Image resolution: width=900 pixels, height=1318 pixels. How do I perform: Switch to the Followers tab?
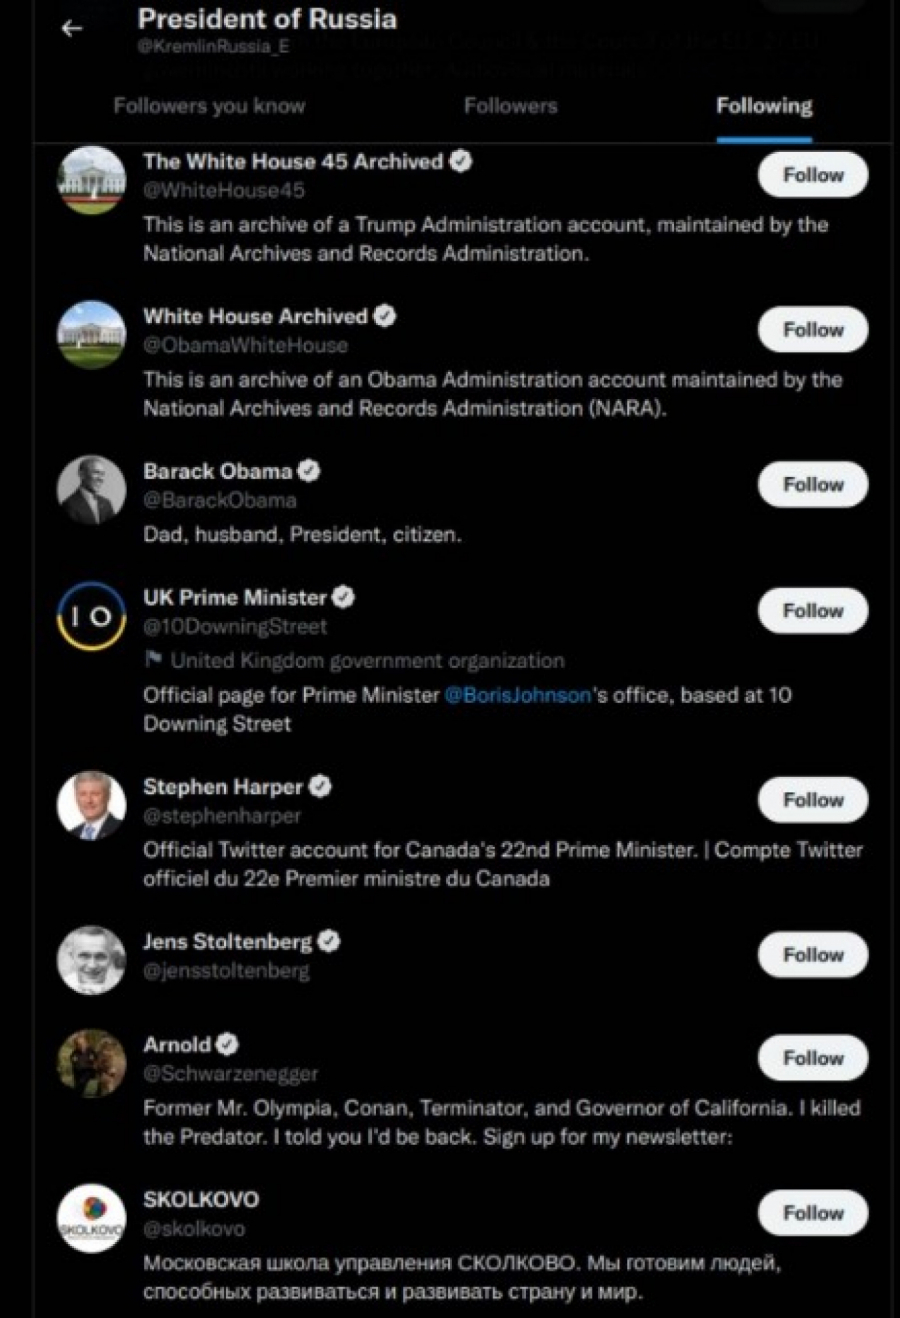(510, 106)
